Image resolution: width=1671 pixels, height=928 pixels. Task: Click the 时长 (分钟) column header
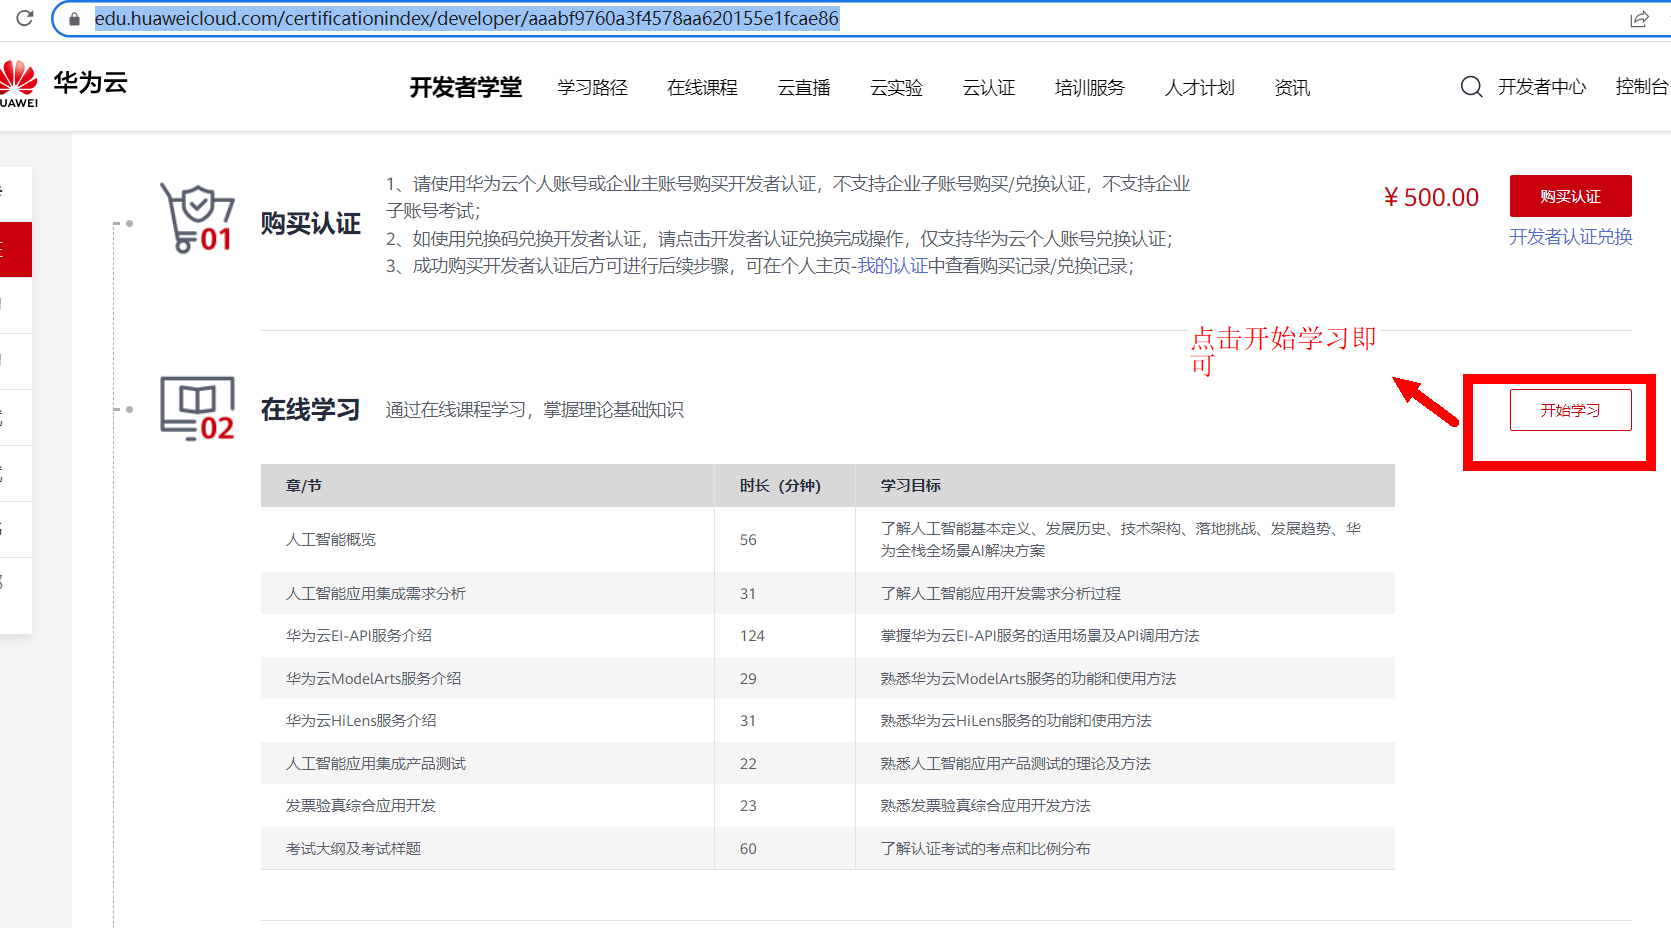pyautogui.click(x=780, y=486)
